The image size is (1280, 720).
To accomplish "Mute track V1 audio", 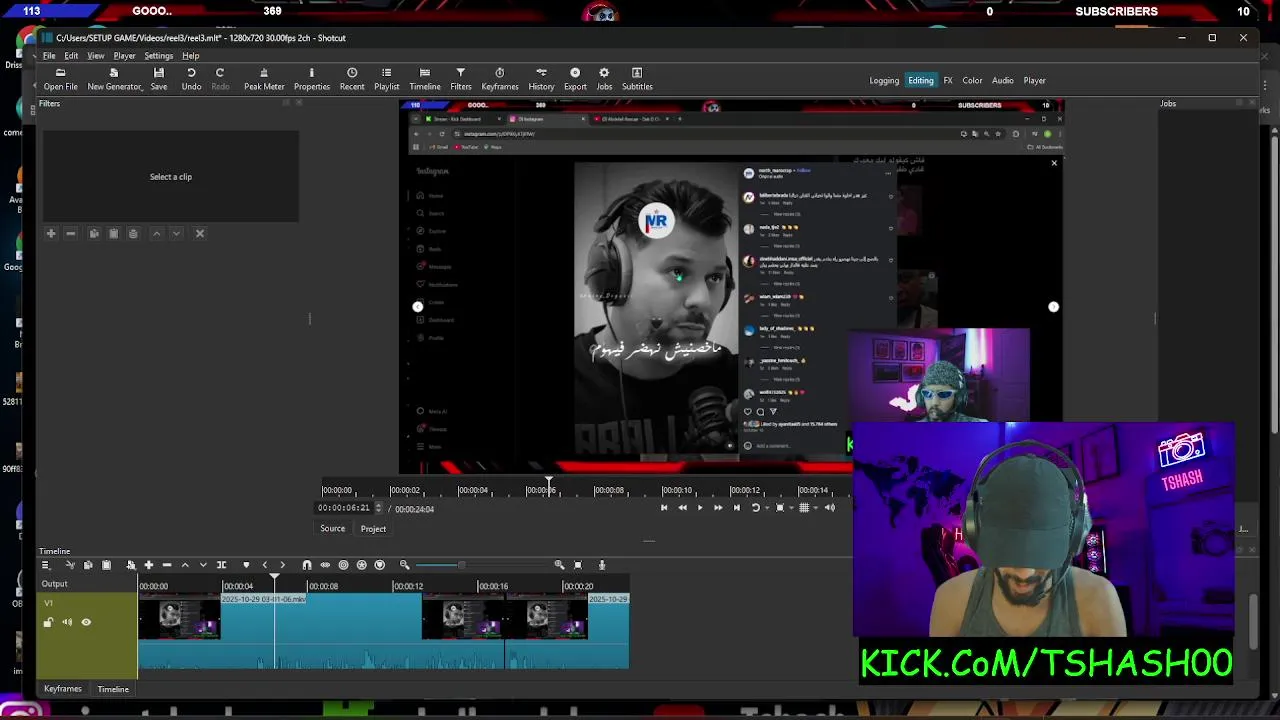I will tap(67, 622).
